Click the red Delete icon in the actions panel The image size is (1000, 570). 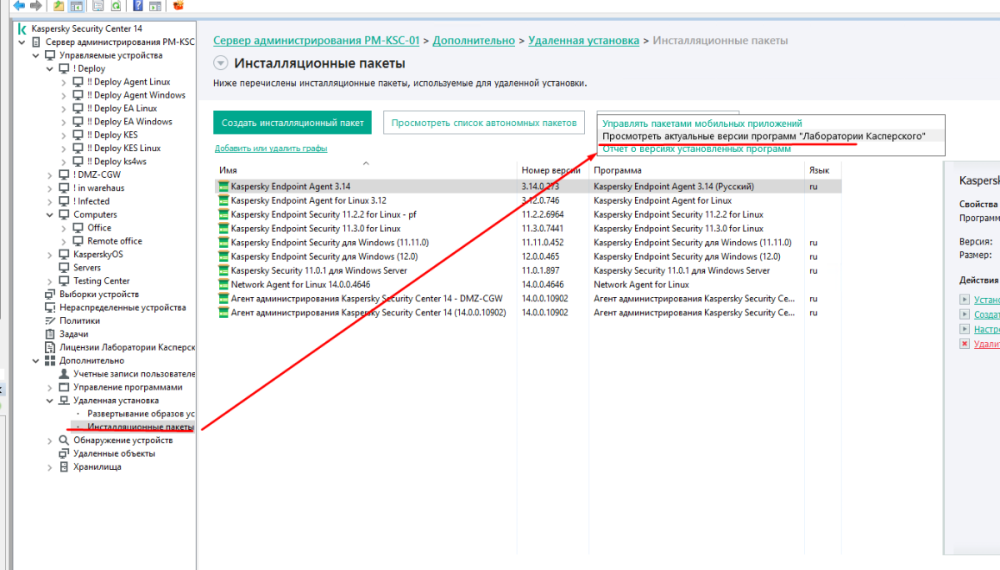[965, 343]
